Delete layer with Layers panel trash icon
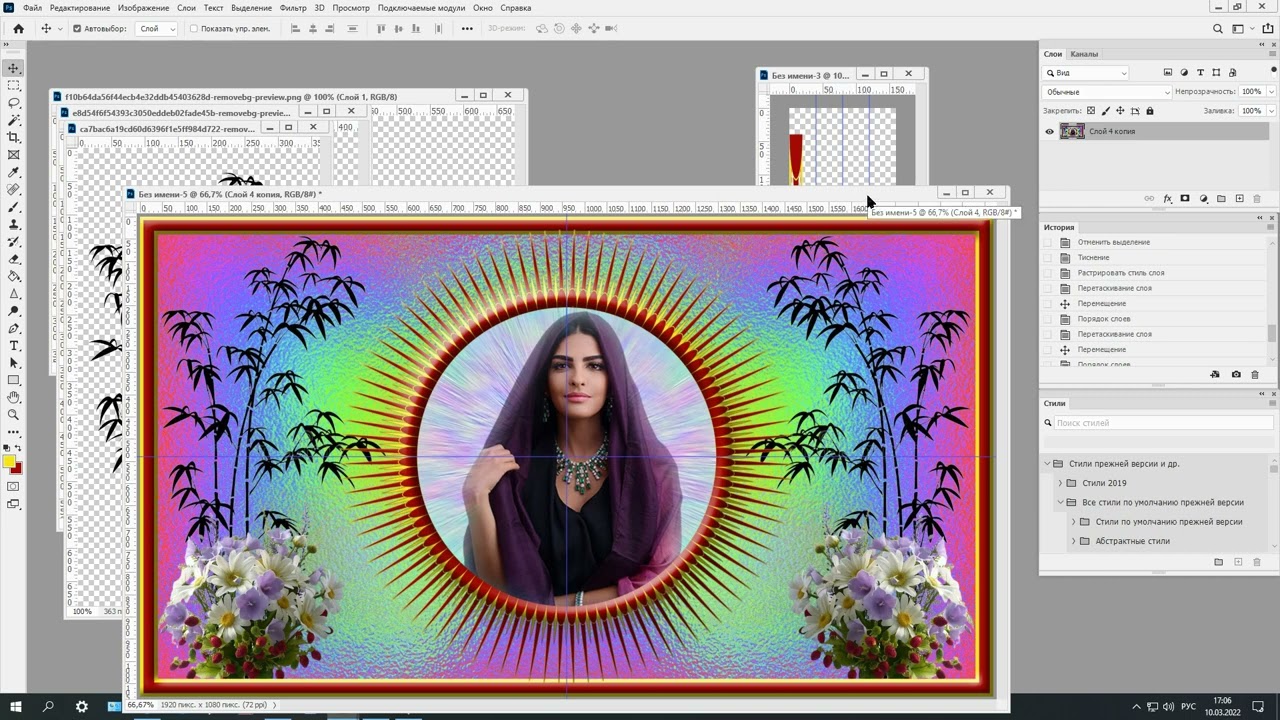 (1257, 199)
